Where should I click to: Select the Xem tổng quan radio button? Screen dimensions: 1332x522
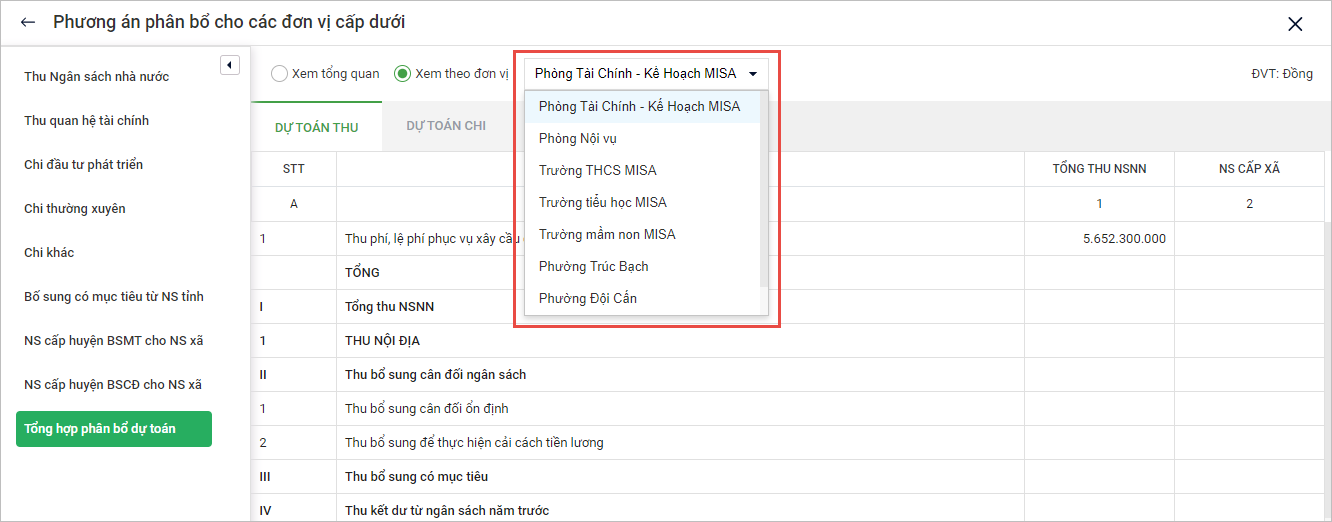coord(279,74)
